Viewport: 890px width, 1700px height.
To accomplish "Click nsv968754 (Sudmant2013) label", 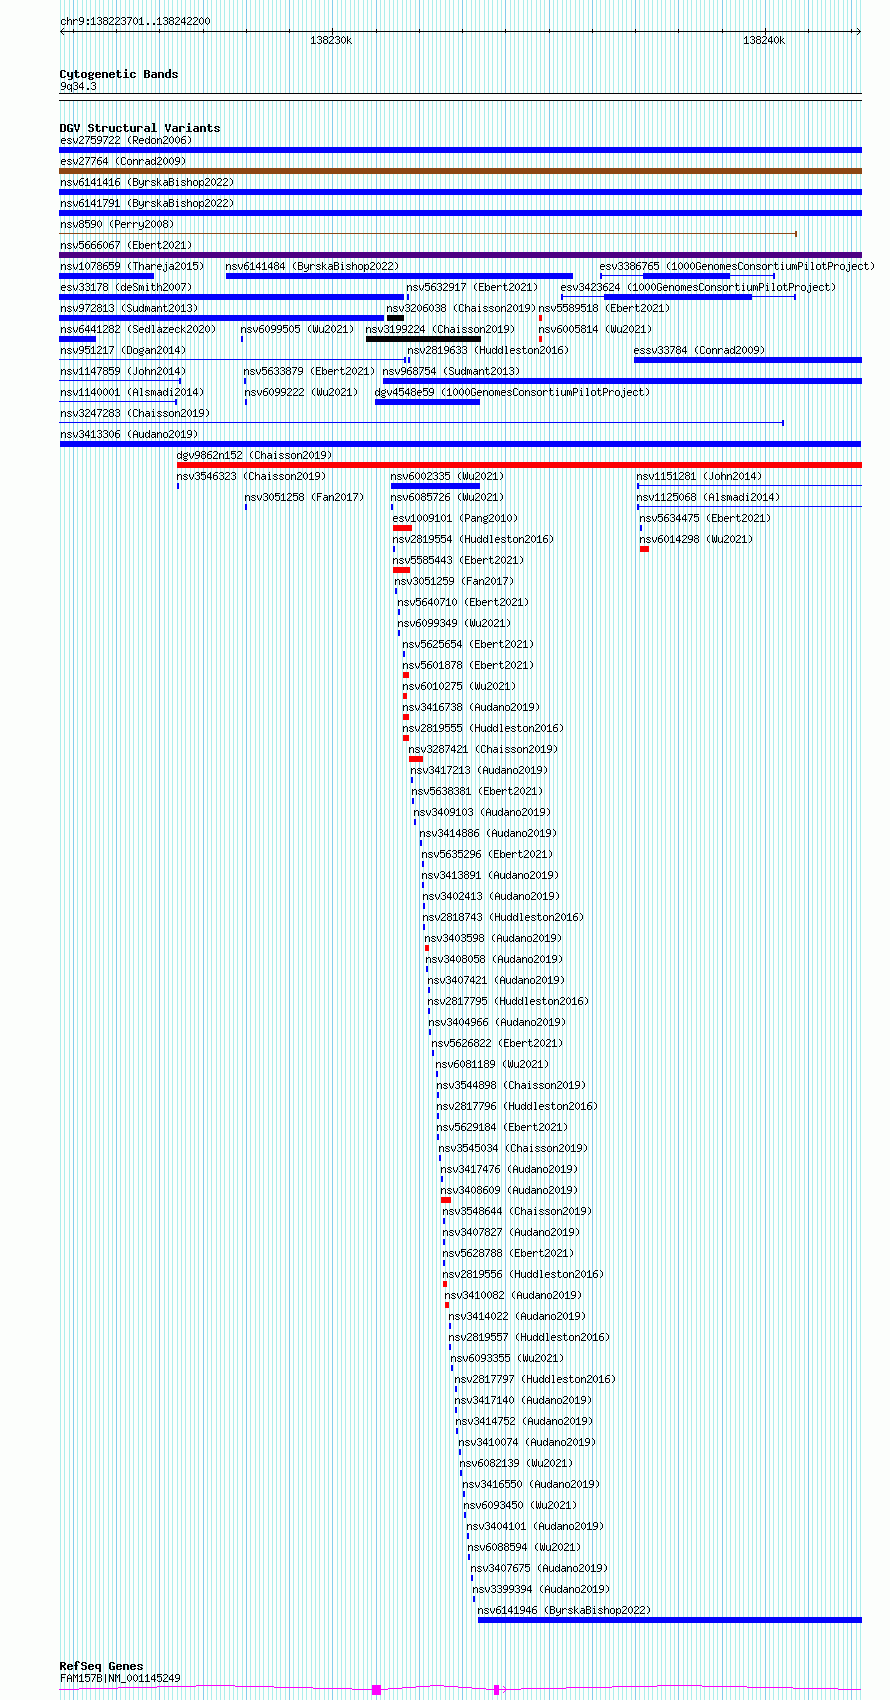I will (x=451, y=371).
